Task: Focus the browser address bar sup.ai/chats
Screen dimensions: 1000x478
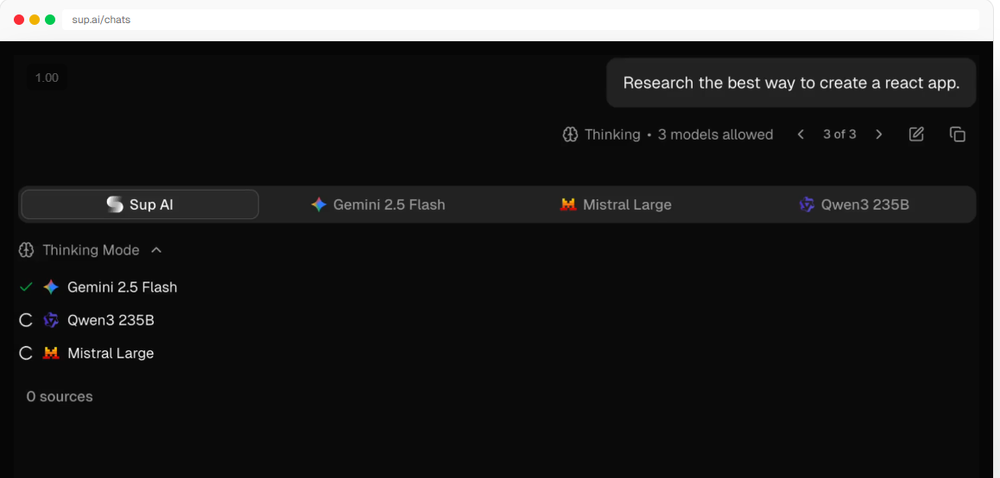Action: (x=520, y=20)
